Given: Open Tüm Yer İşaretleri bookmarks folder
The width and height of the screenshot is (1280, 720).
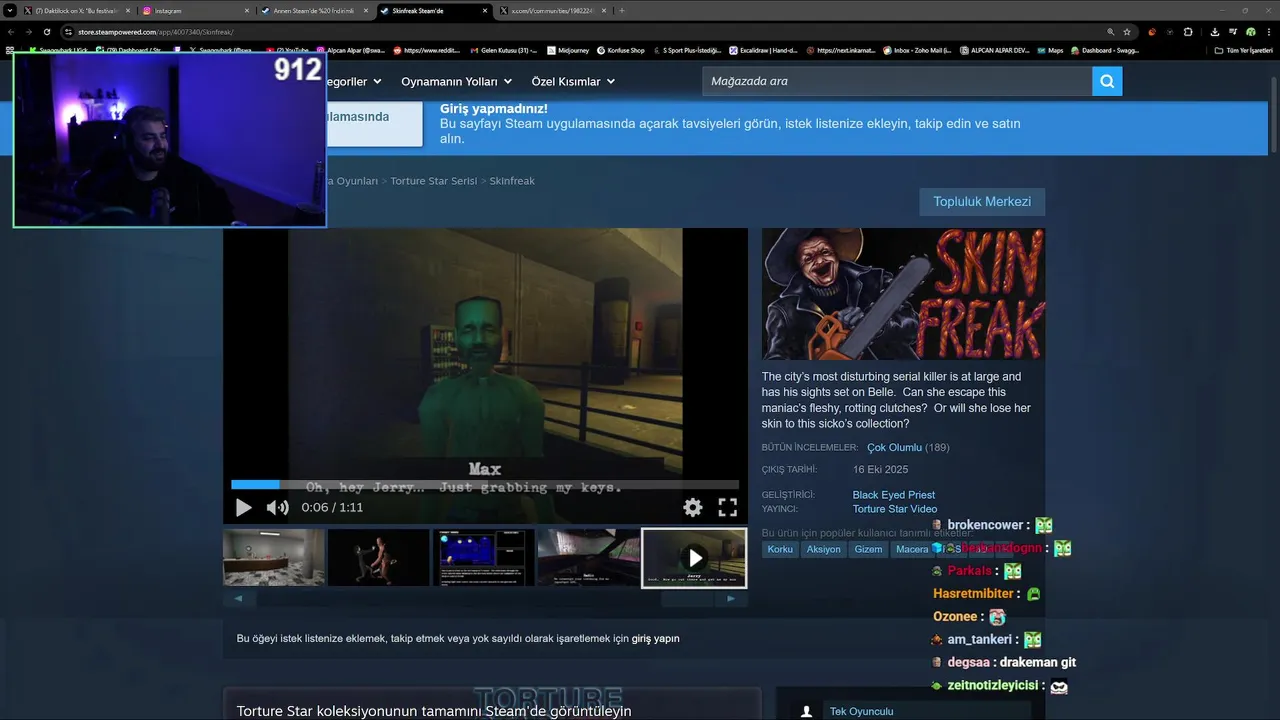Looking at the screenshot, I should [1243, 50].
